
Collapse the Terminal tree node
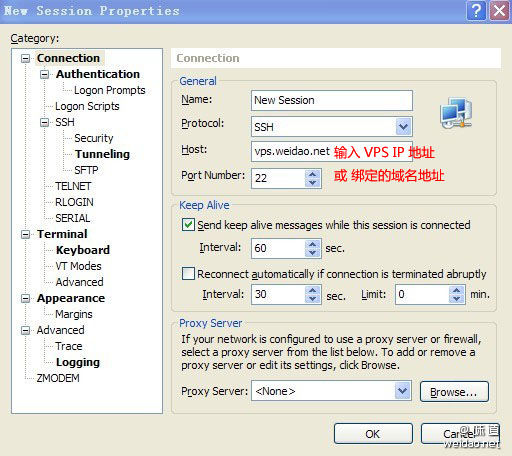point(25,234)
